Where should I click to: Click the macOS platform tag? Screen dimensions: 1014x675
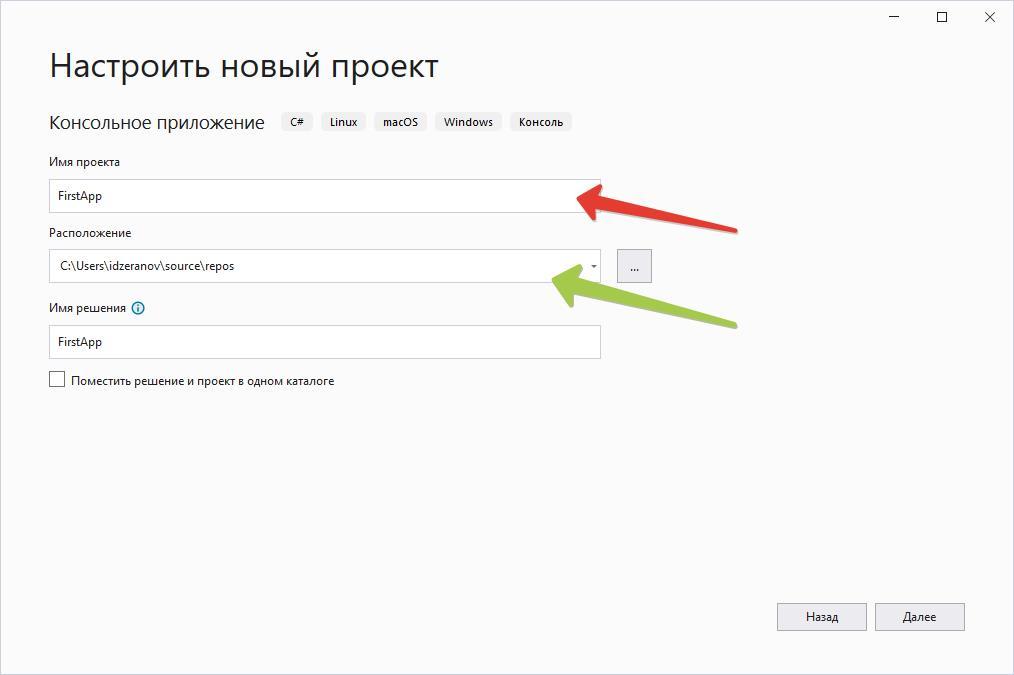tap(400, 122)
